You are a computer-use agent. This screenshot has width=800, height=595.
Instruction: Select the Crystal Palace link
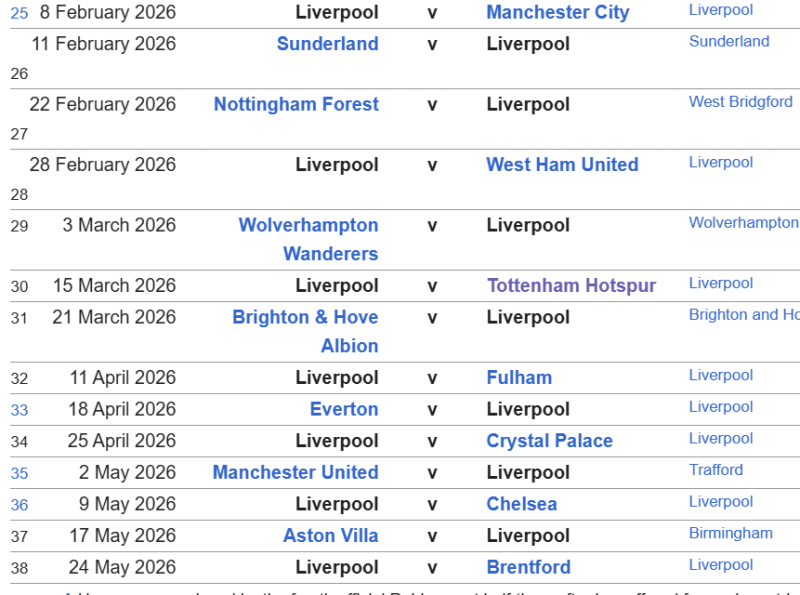pos(549,441)
